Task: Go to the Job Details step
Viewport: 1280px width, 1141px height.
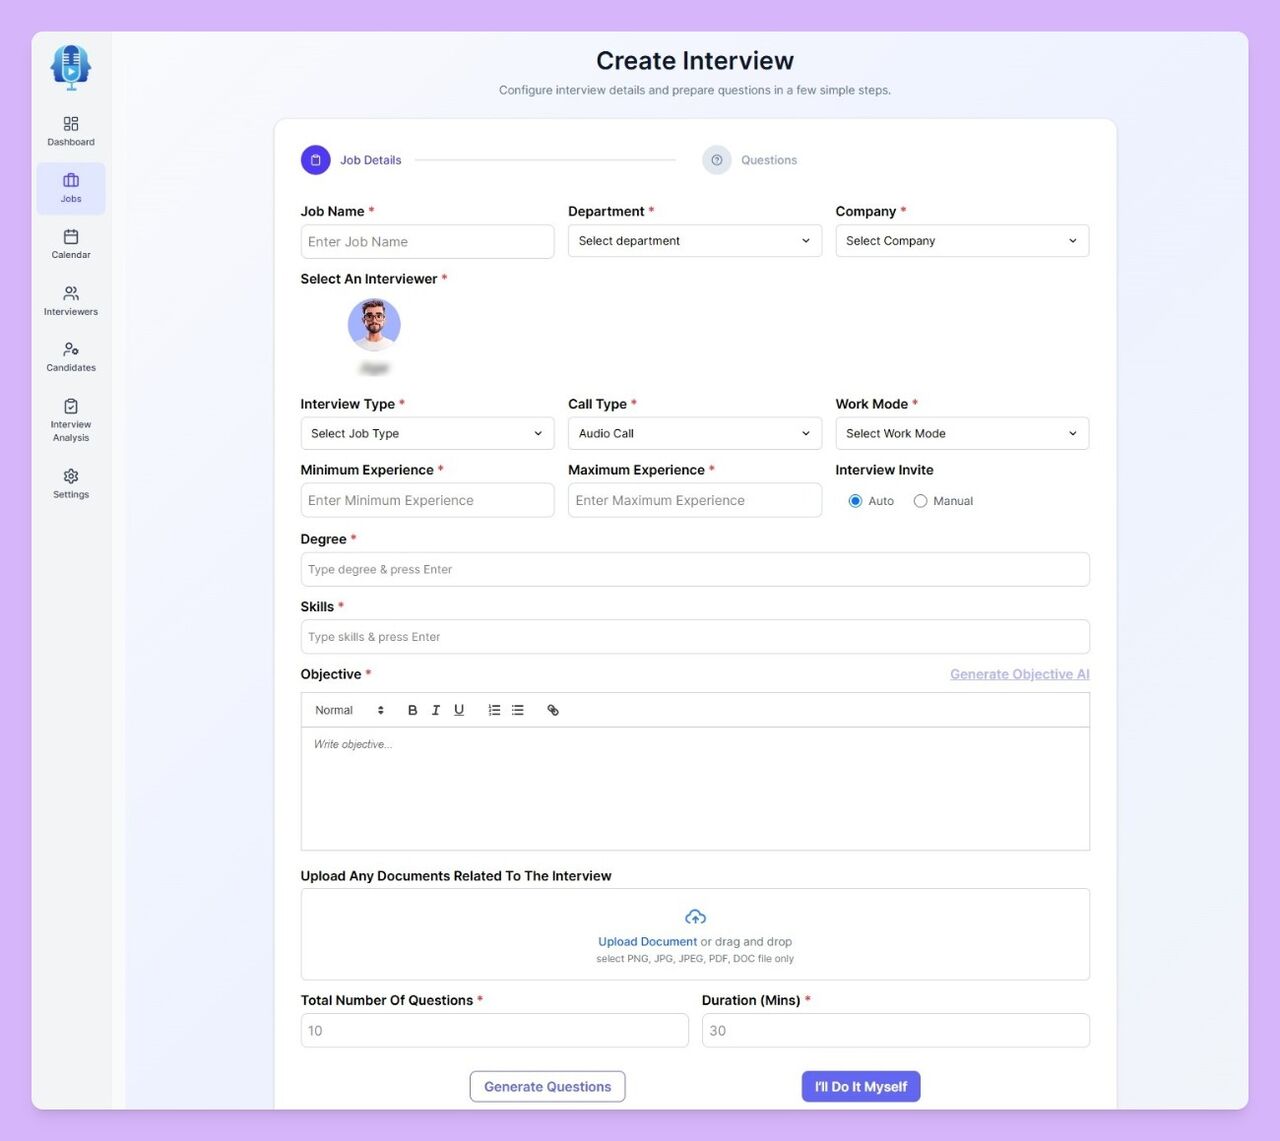Action: coord(370,160)
